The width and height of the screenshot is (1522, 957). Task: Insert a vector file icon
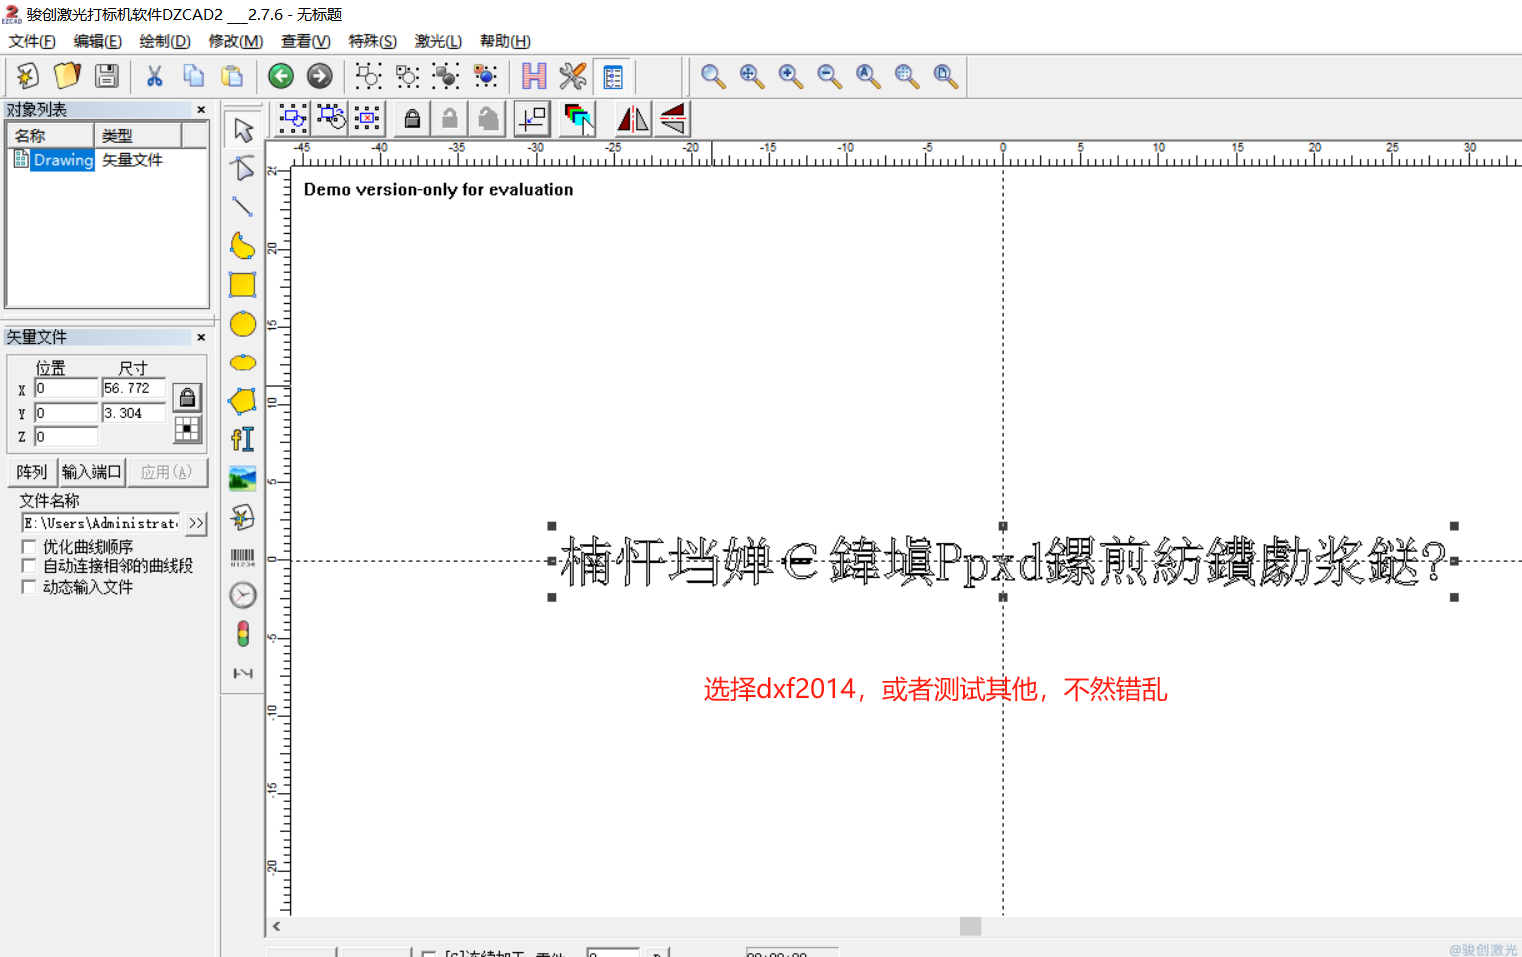click(243, 517)
